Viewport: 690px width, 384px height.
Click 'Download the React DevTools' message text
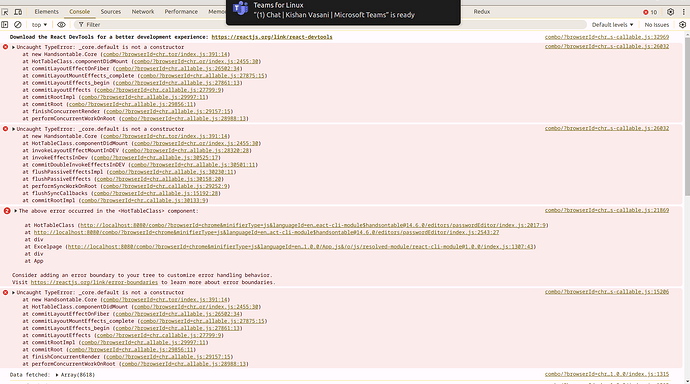109,37
